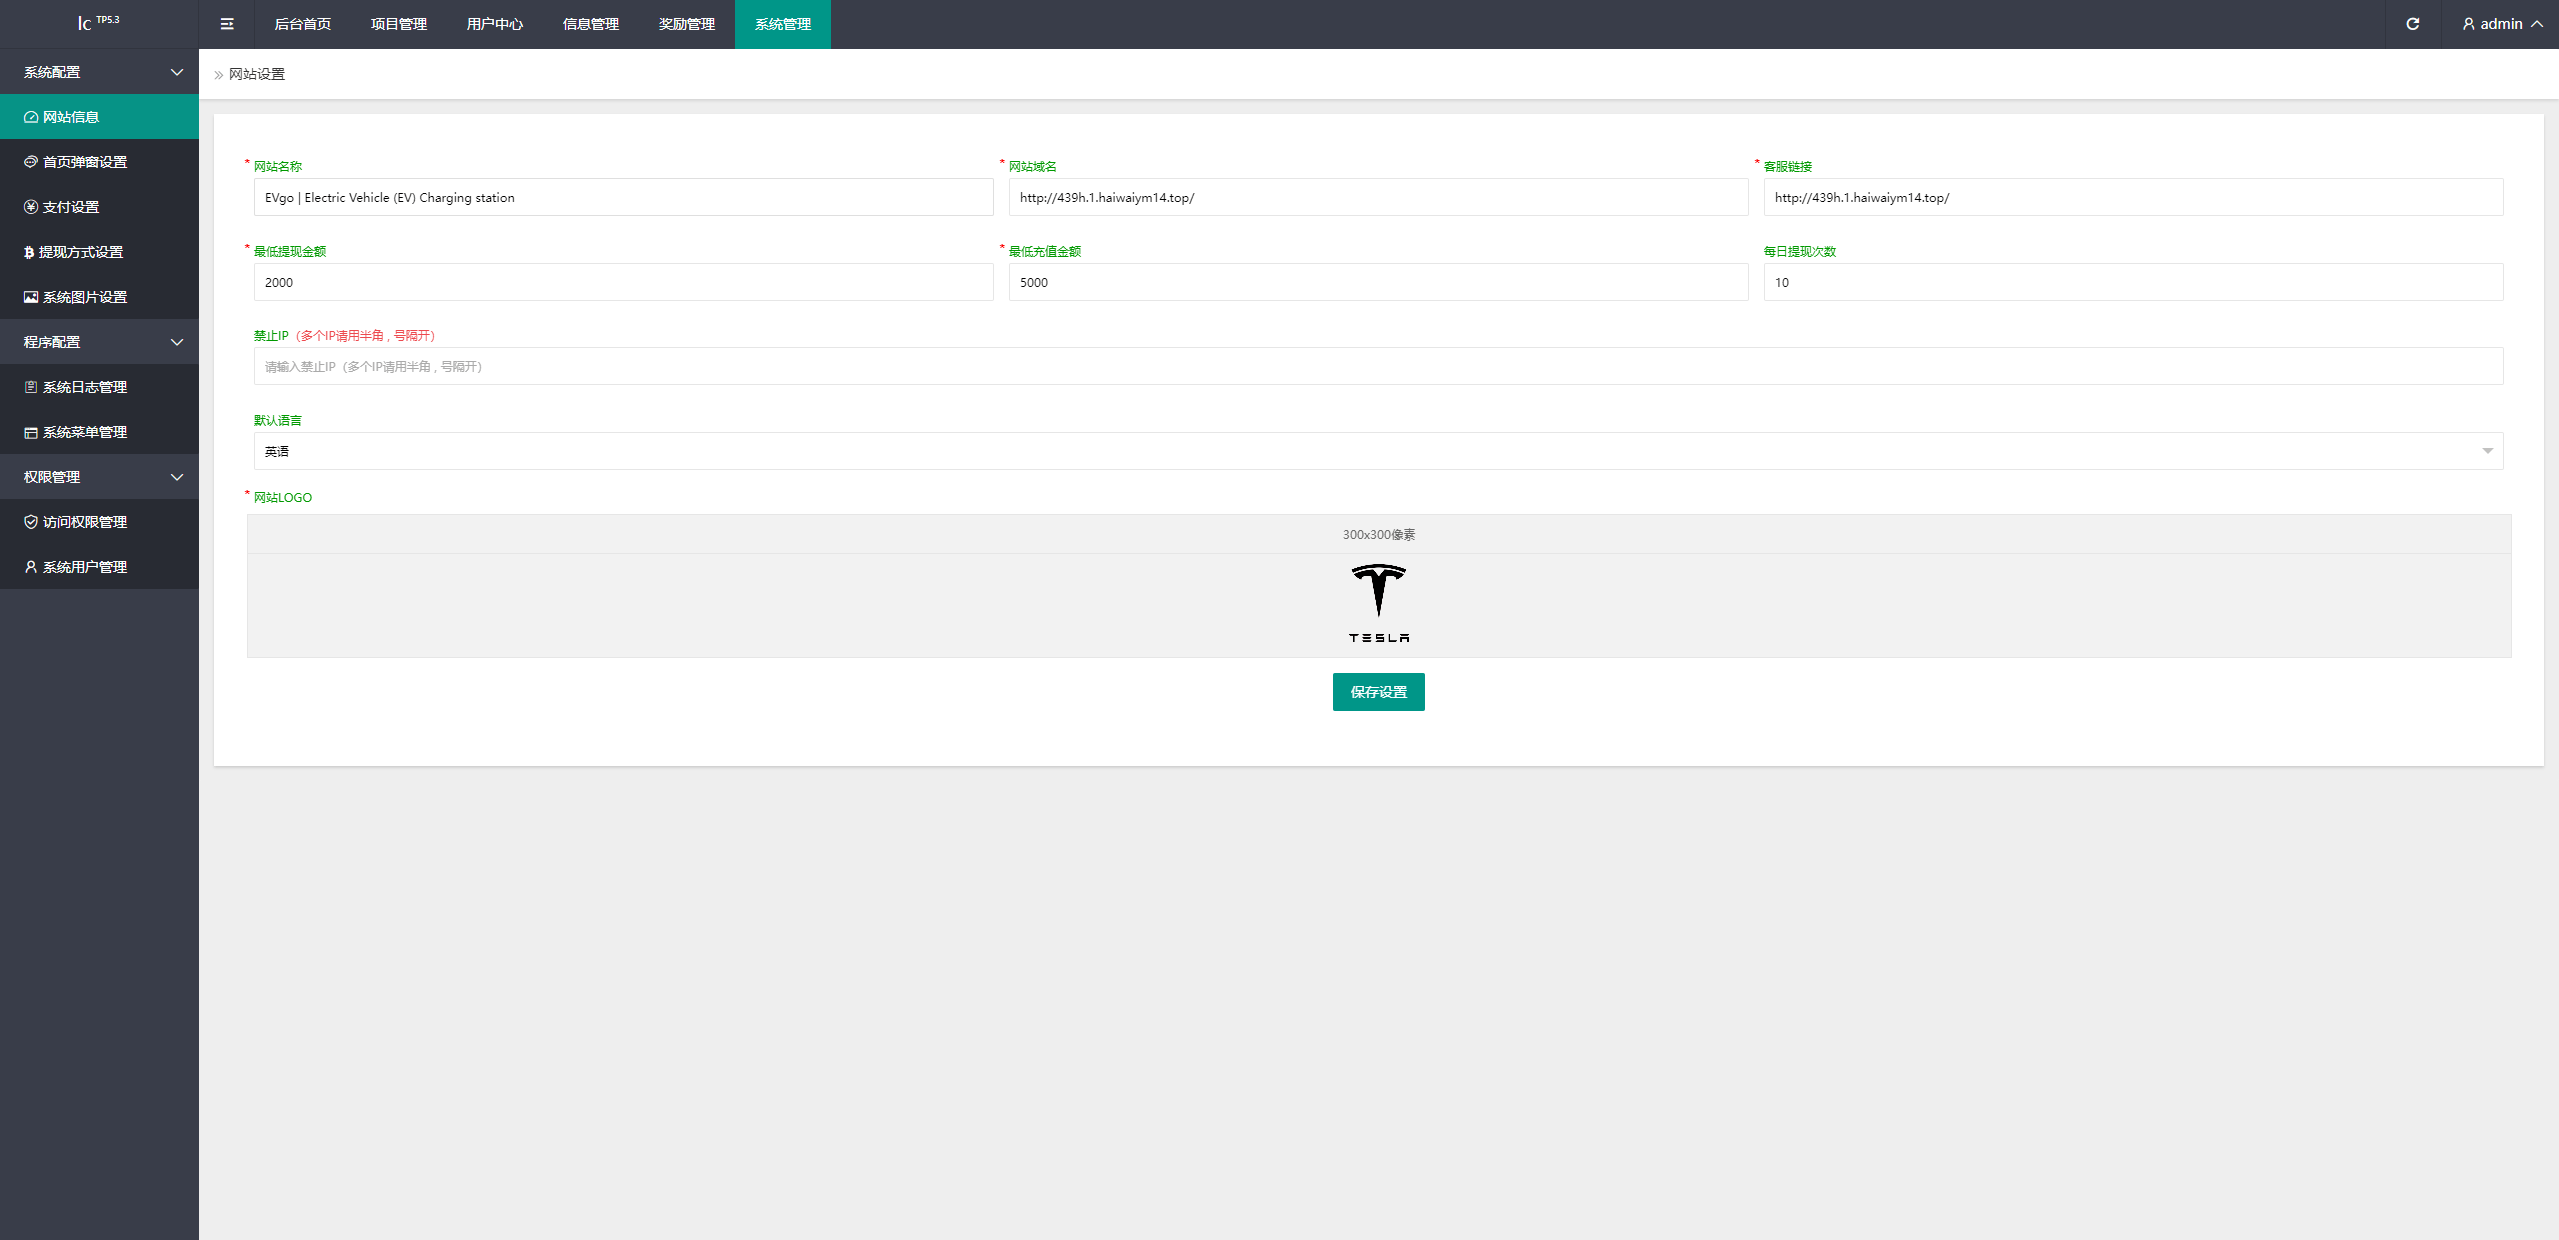The height and width of the screenshot is (1240, 2559).
Task: Open 系统菜单管理 page
Action: click(99, 432)
